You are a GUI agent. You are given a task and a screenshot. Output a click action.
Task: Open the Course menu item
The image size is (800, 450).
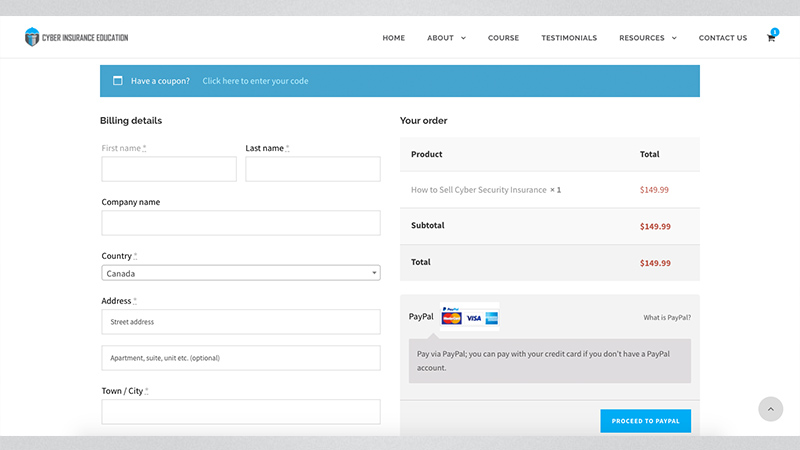pyautogui.click(x=503, y=38)
